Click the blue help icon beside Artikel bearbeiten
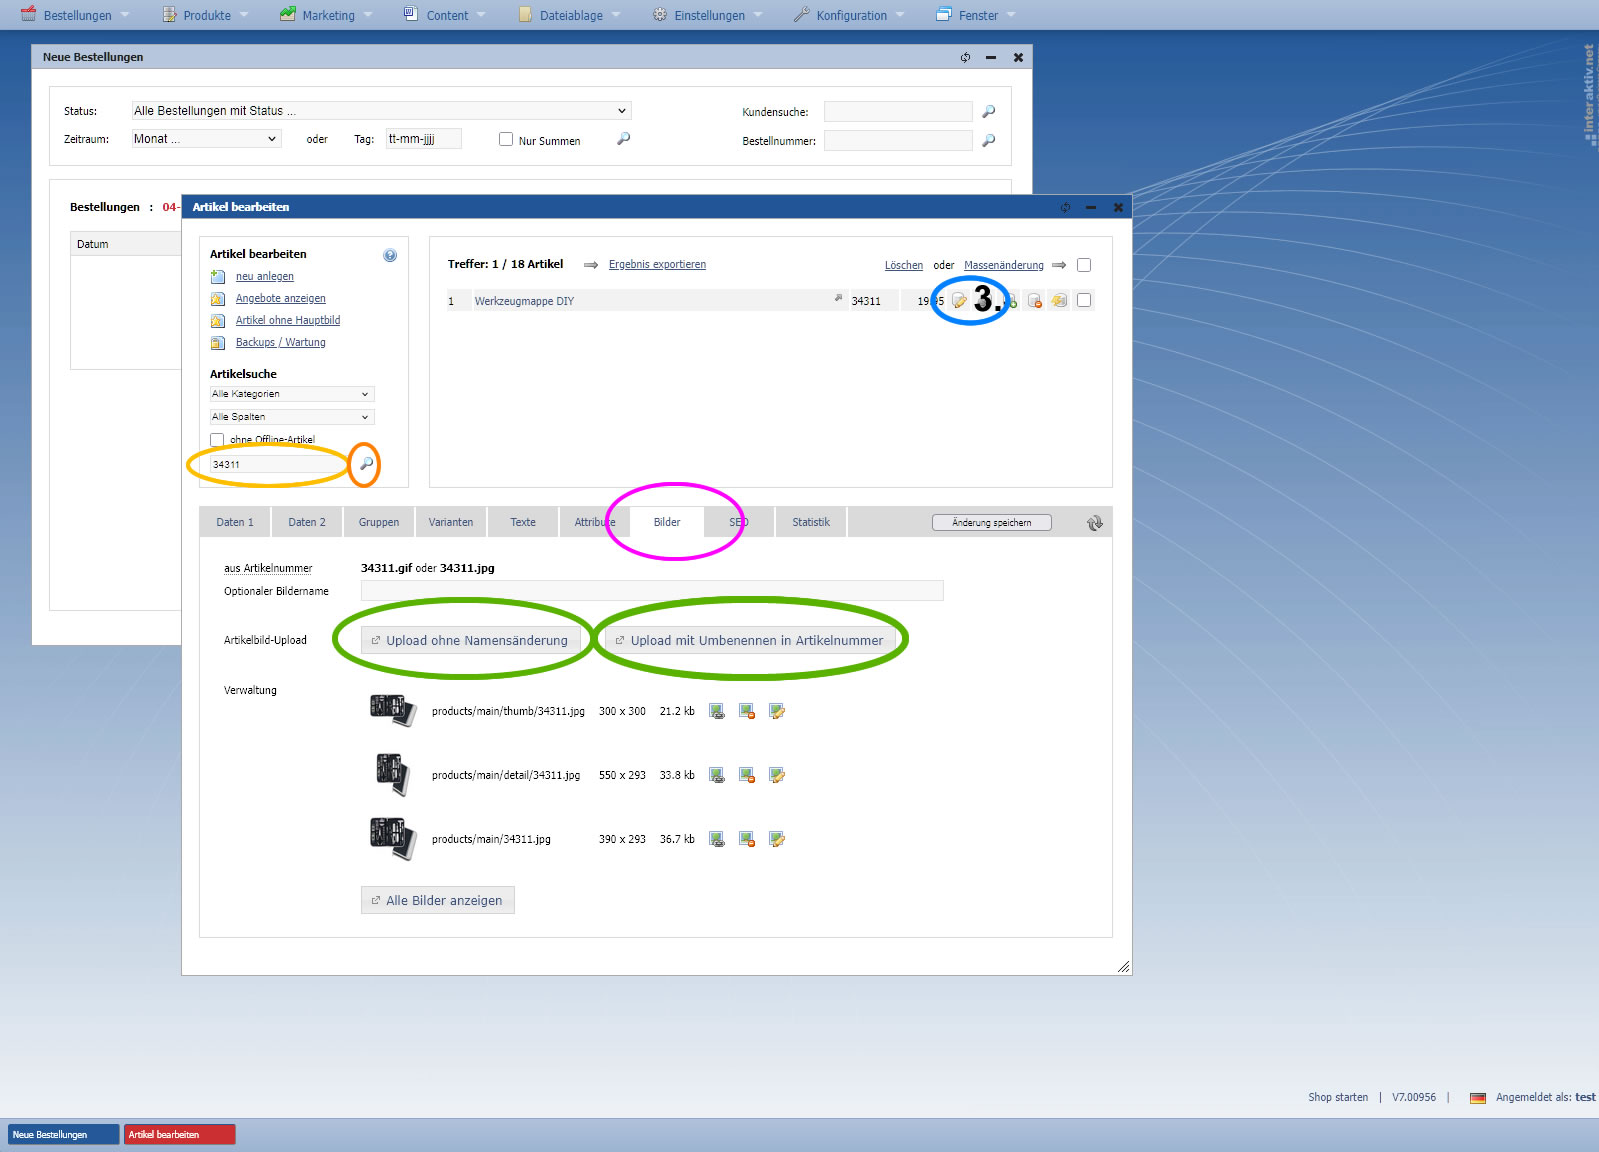 tap(390, 255)
